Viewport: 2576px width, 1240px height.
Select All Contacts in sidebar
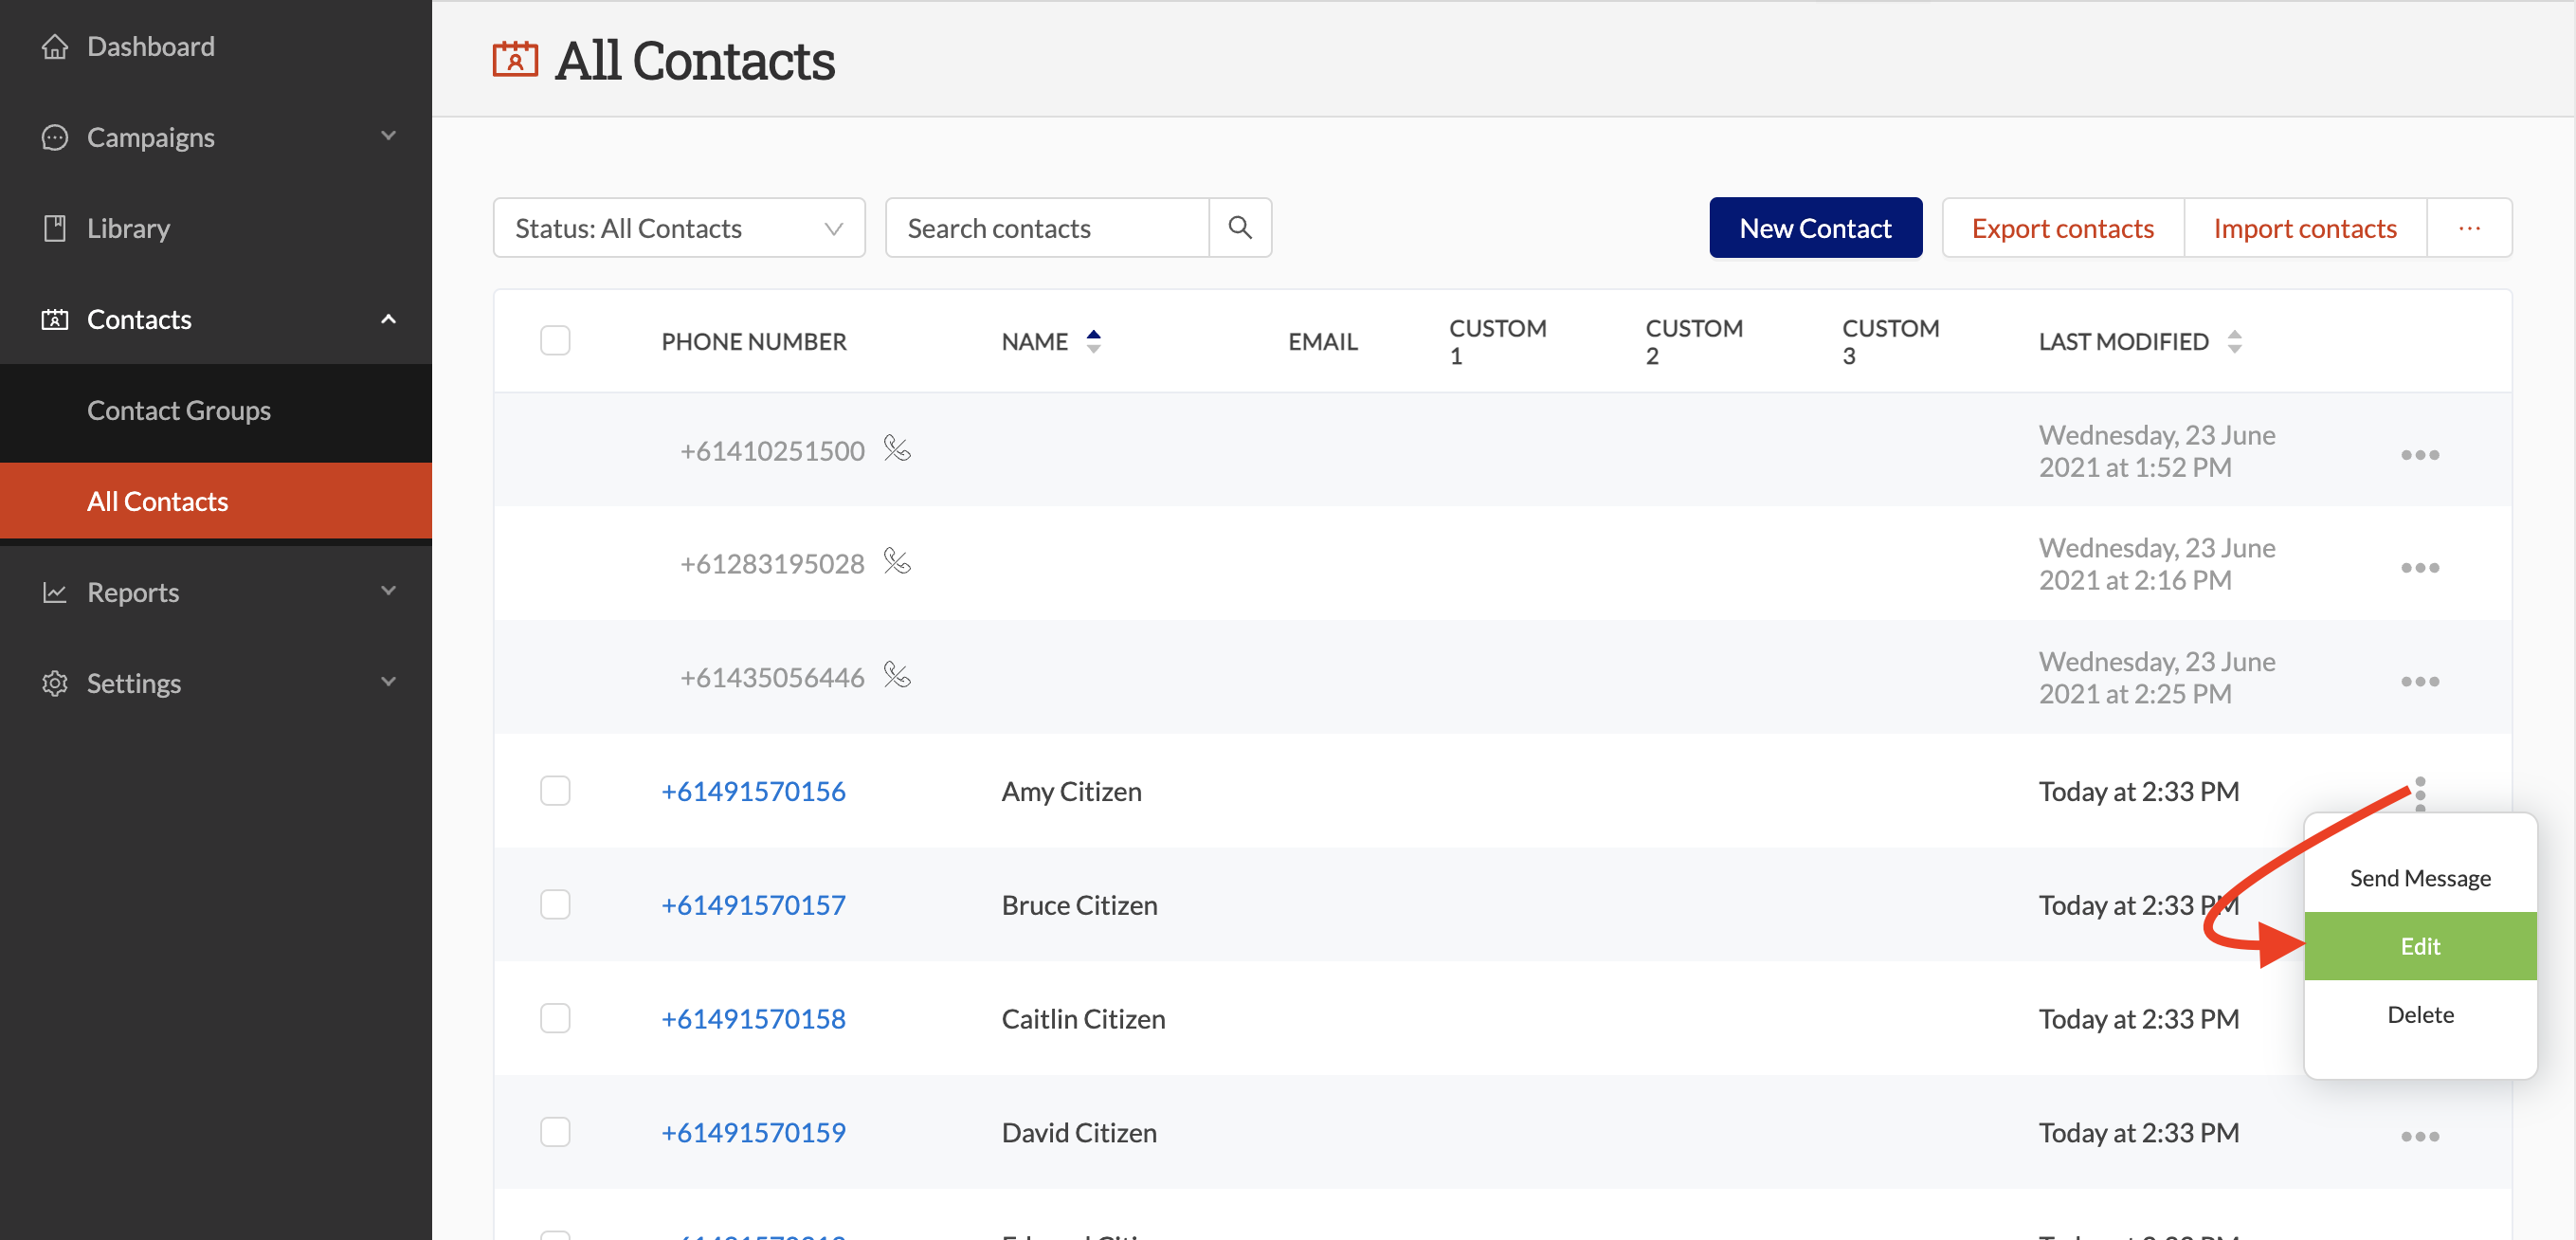[x=216, y=501]
